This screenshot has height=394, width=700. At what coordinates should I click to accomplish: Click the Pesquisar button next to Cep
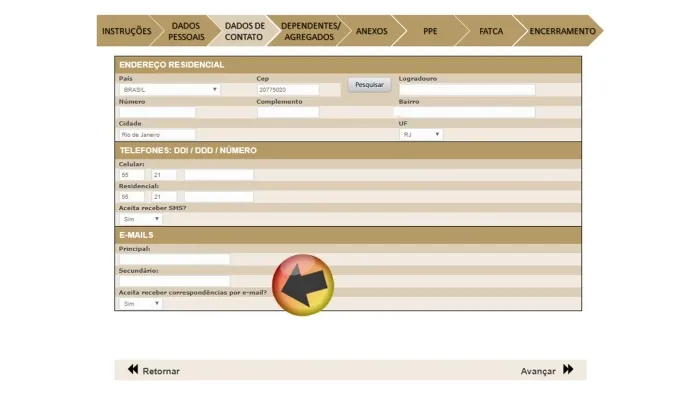point(369,85)
